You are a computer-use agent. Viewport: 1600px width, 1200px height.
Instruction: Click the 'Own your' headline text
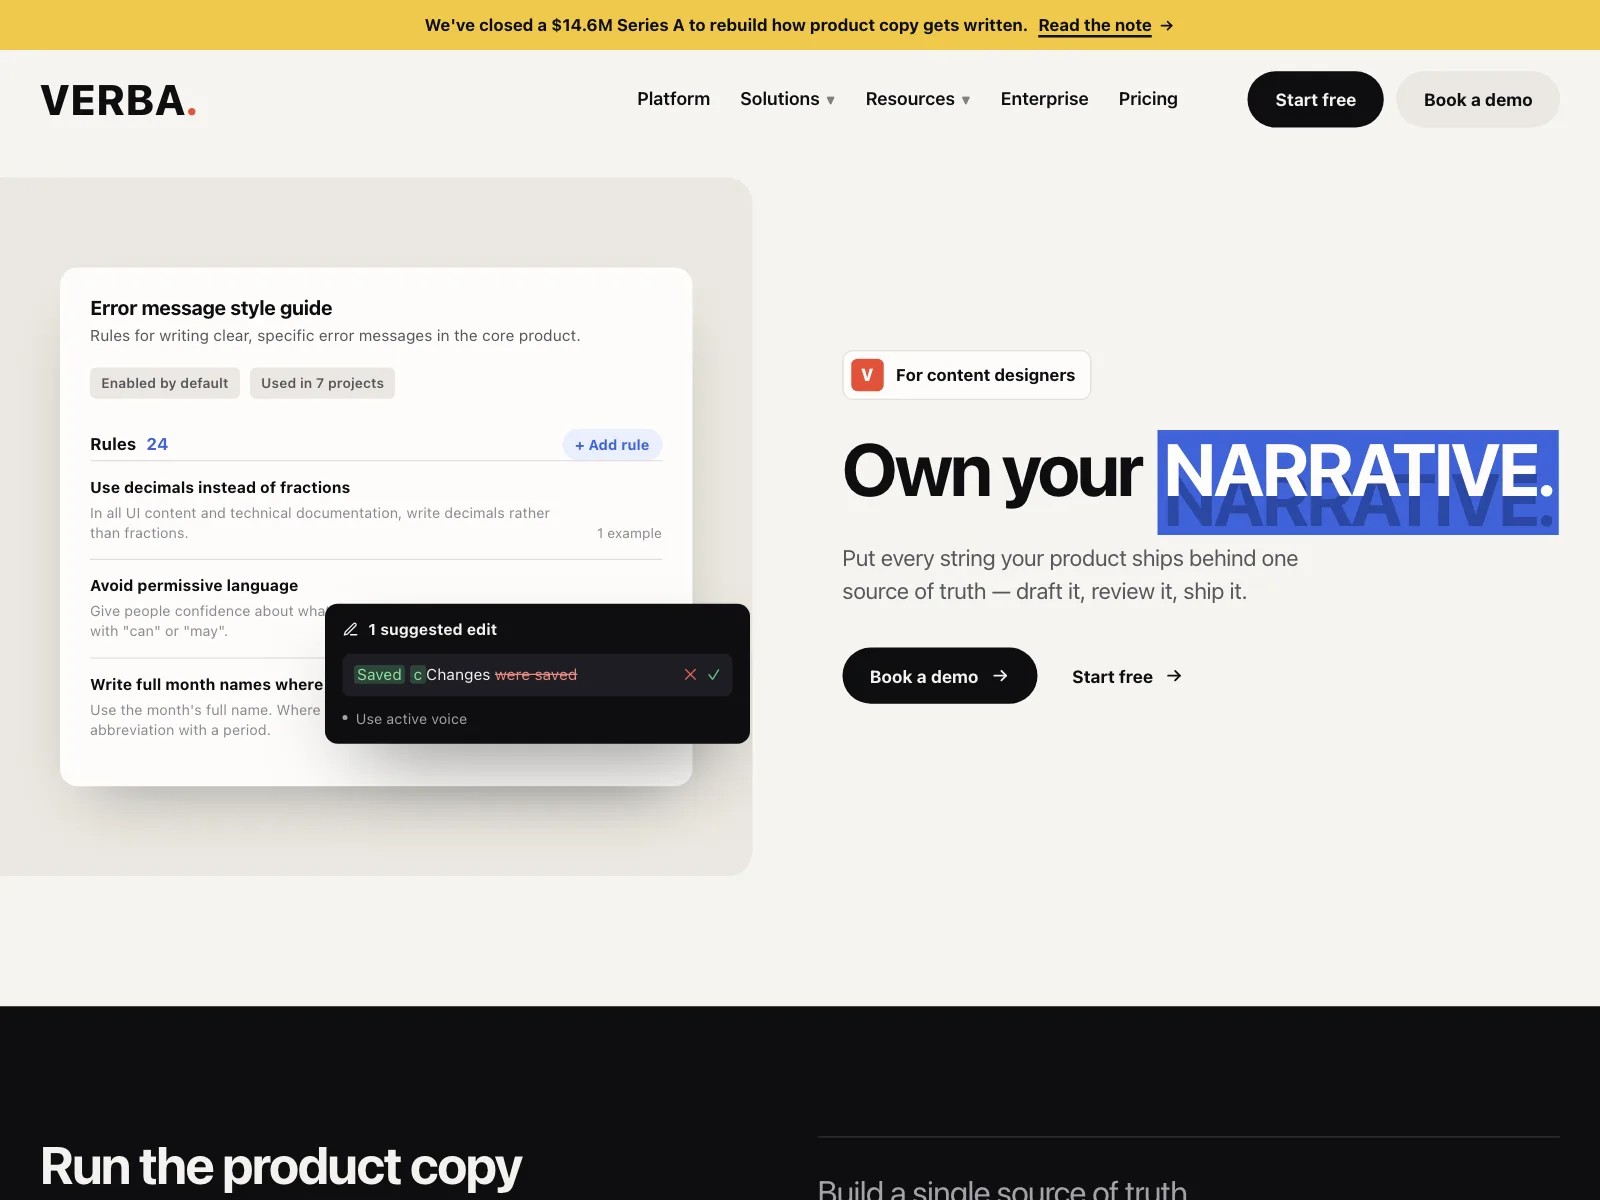(992, 471)
